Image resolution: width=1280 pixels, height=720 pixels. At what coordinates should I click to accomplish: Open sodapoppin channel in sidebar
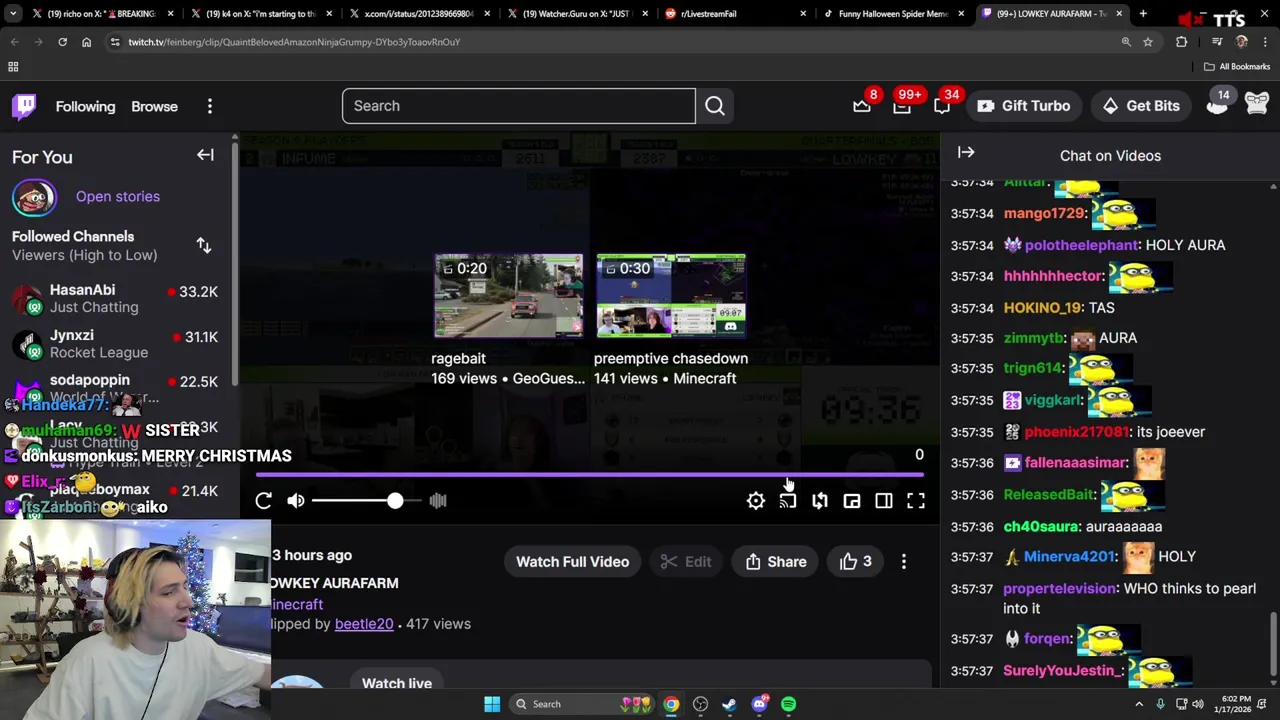click(x=115, y=388)
